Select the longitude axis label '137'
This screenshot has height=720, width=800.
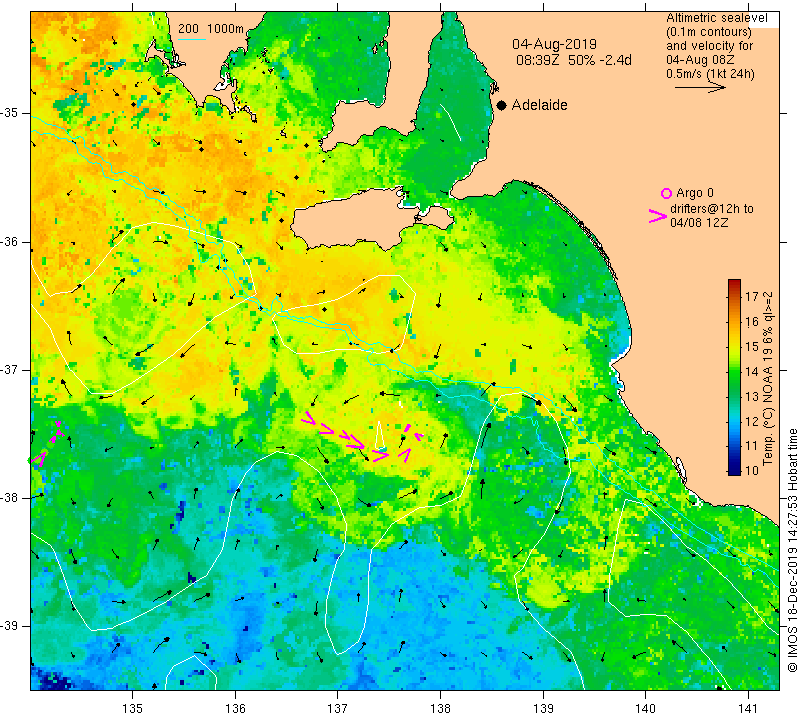coord(338,709)
